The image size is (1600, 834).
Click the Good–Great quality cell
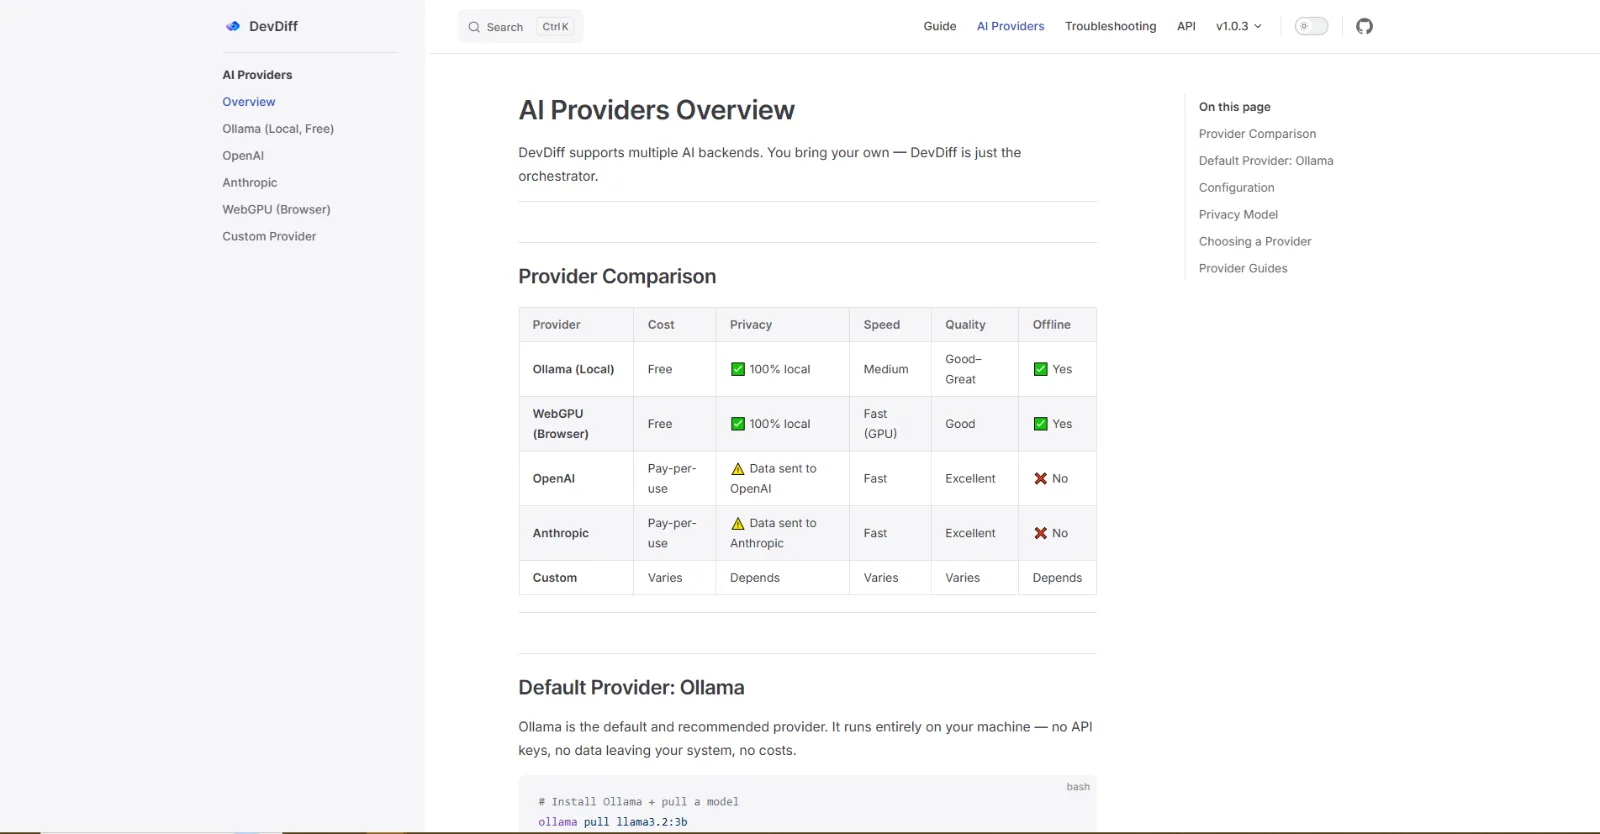tap(974, 370)
